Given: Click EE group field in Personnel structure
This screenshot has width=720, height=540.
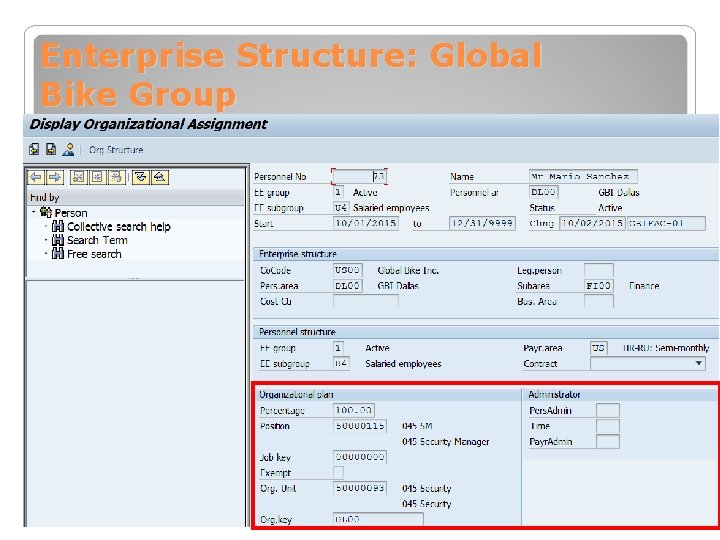Looking at the screenshot, I should pyautogui.click(x=338, y=348).
